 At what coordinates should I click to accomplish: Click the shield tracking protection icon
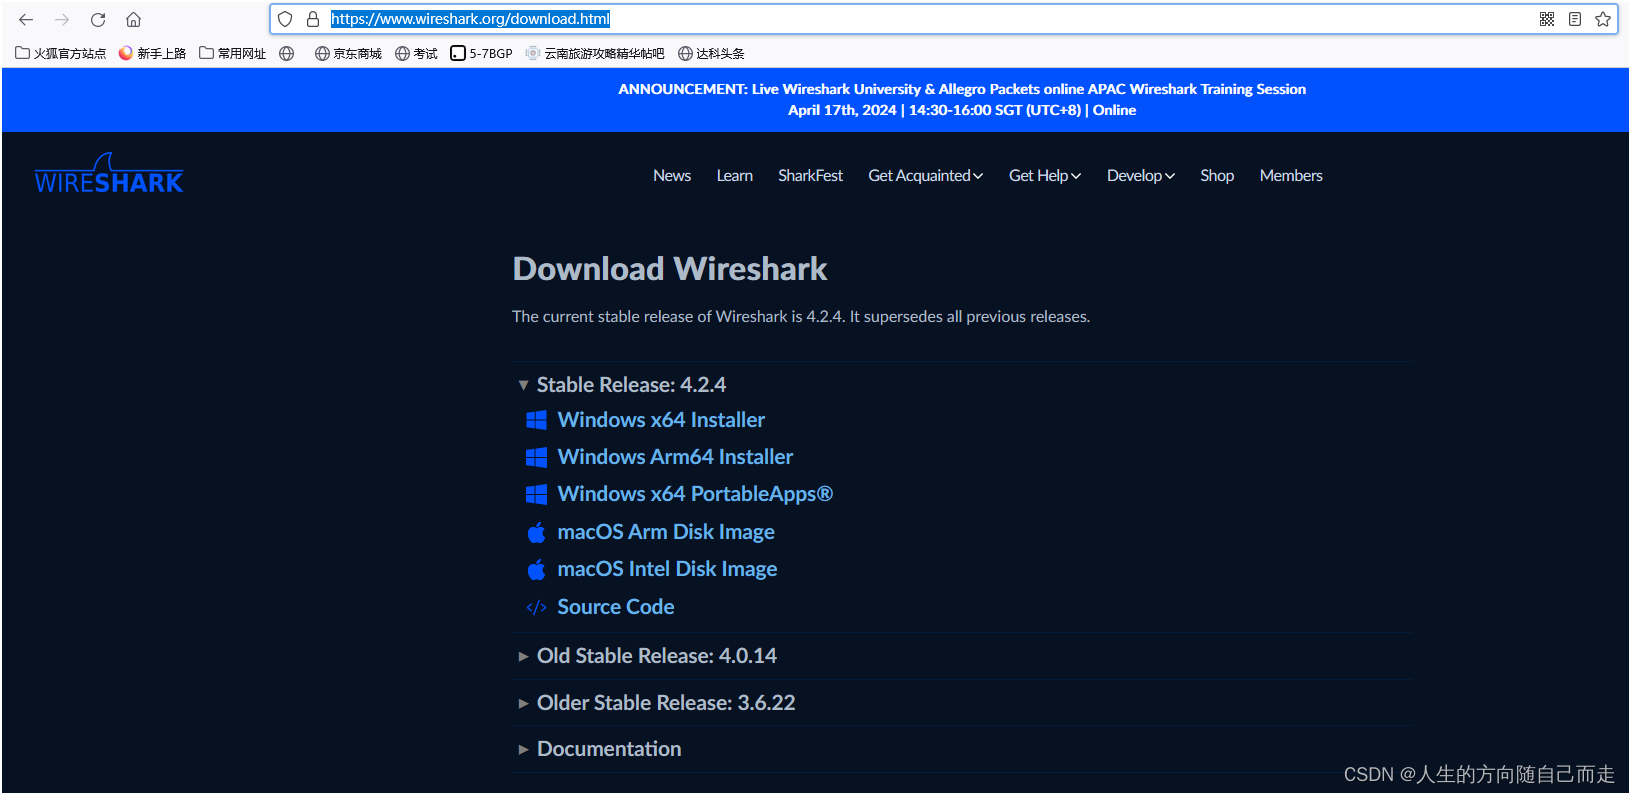coord(285,19)
